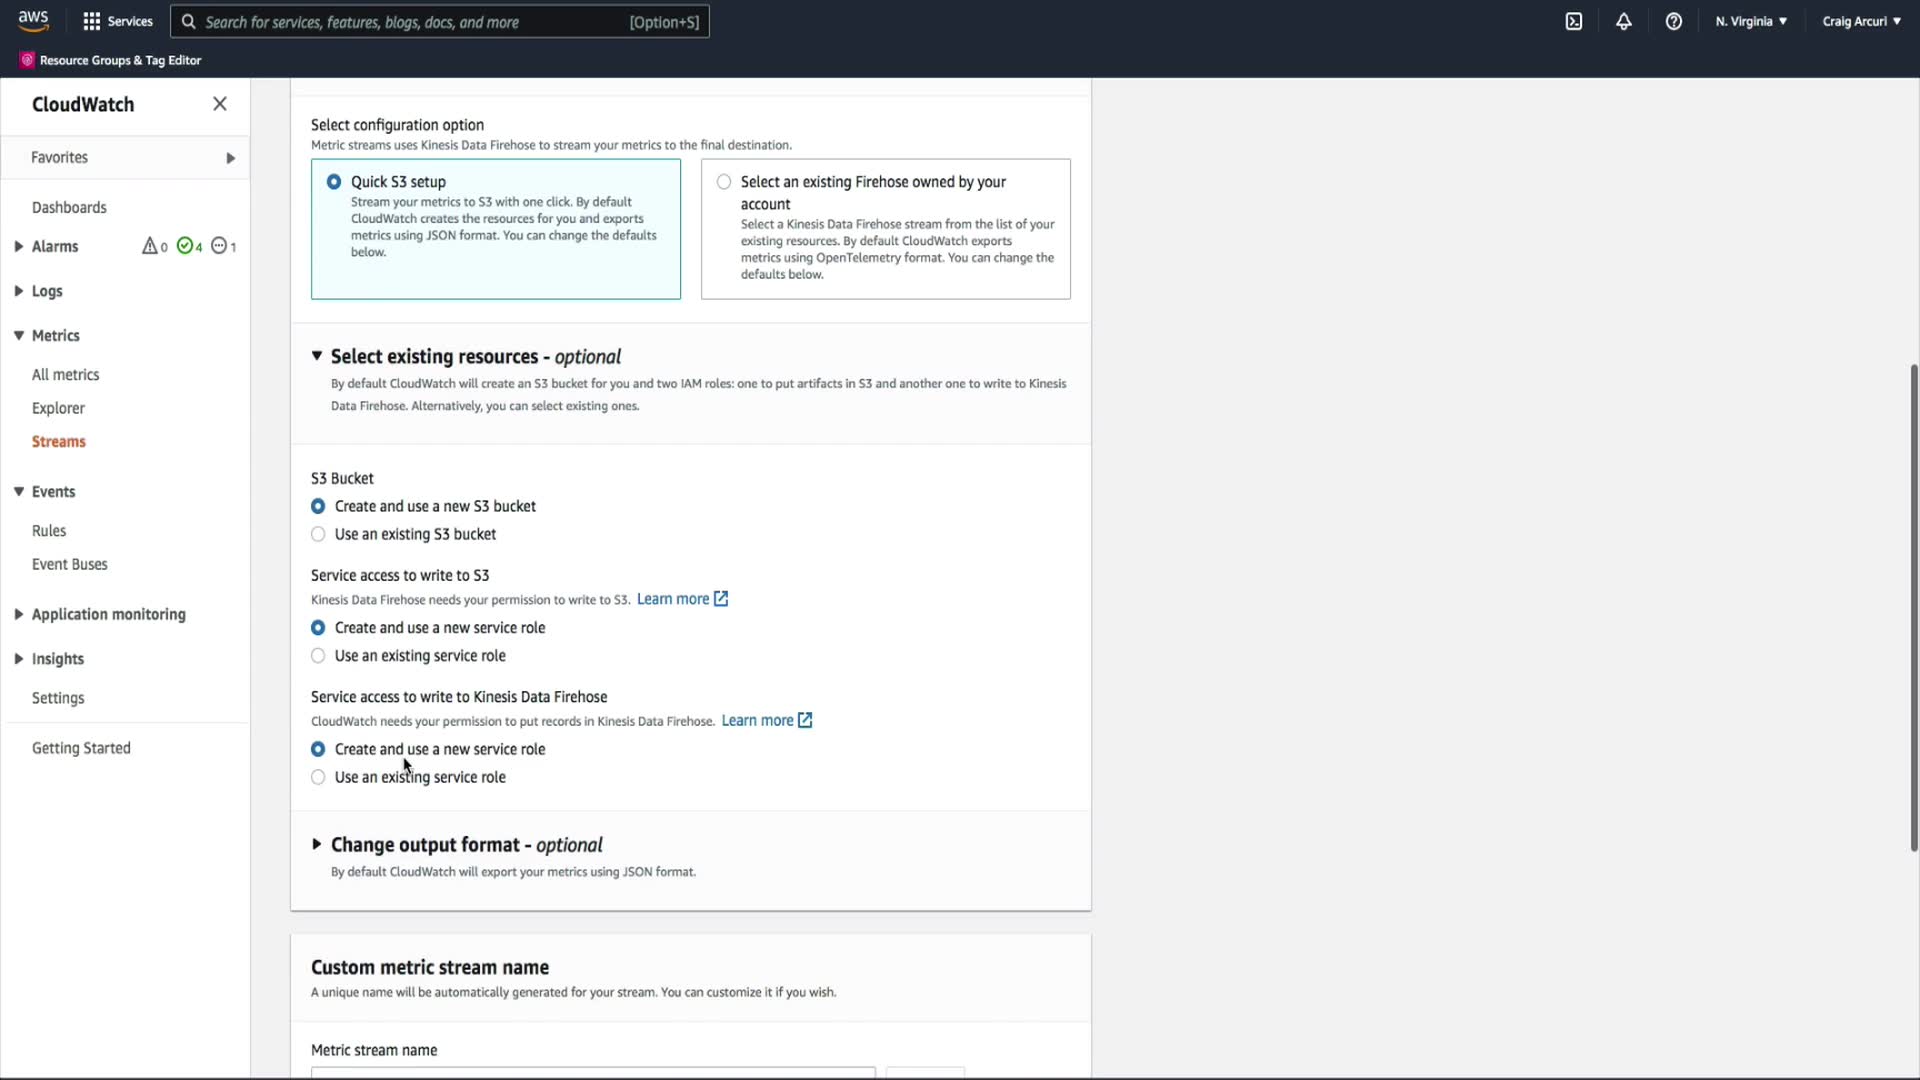The image size is (1920, 1080).
Task: Click the AWS logo home icon
Action: tap(33, 20)
